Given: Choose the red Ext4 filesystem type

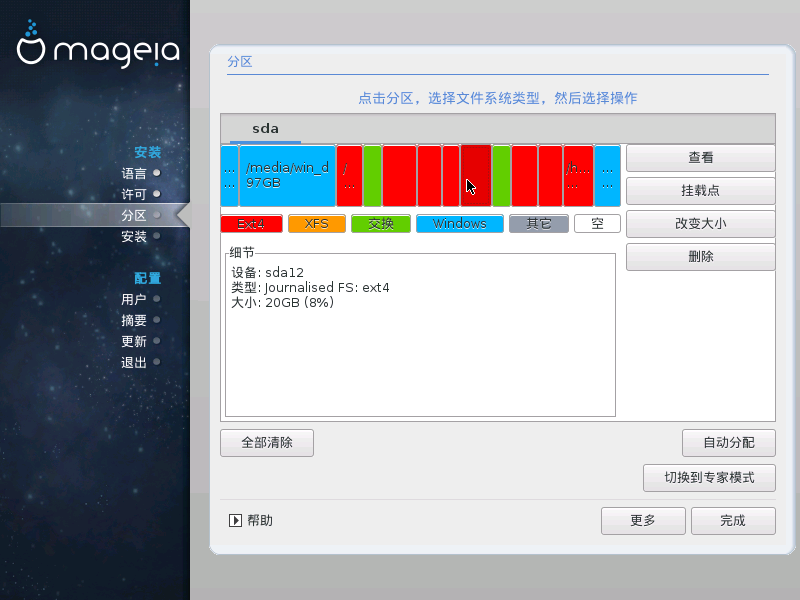Looking at the screenshot, I should coord(252,224).
